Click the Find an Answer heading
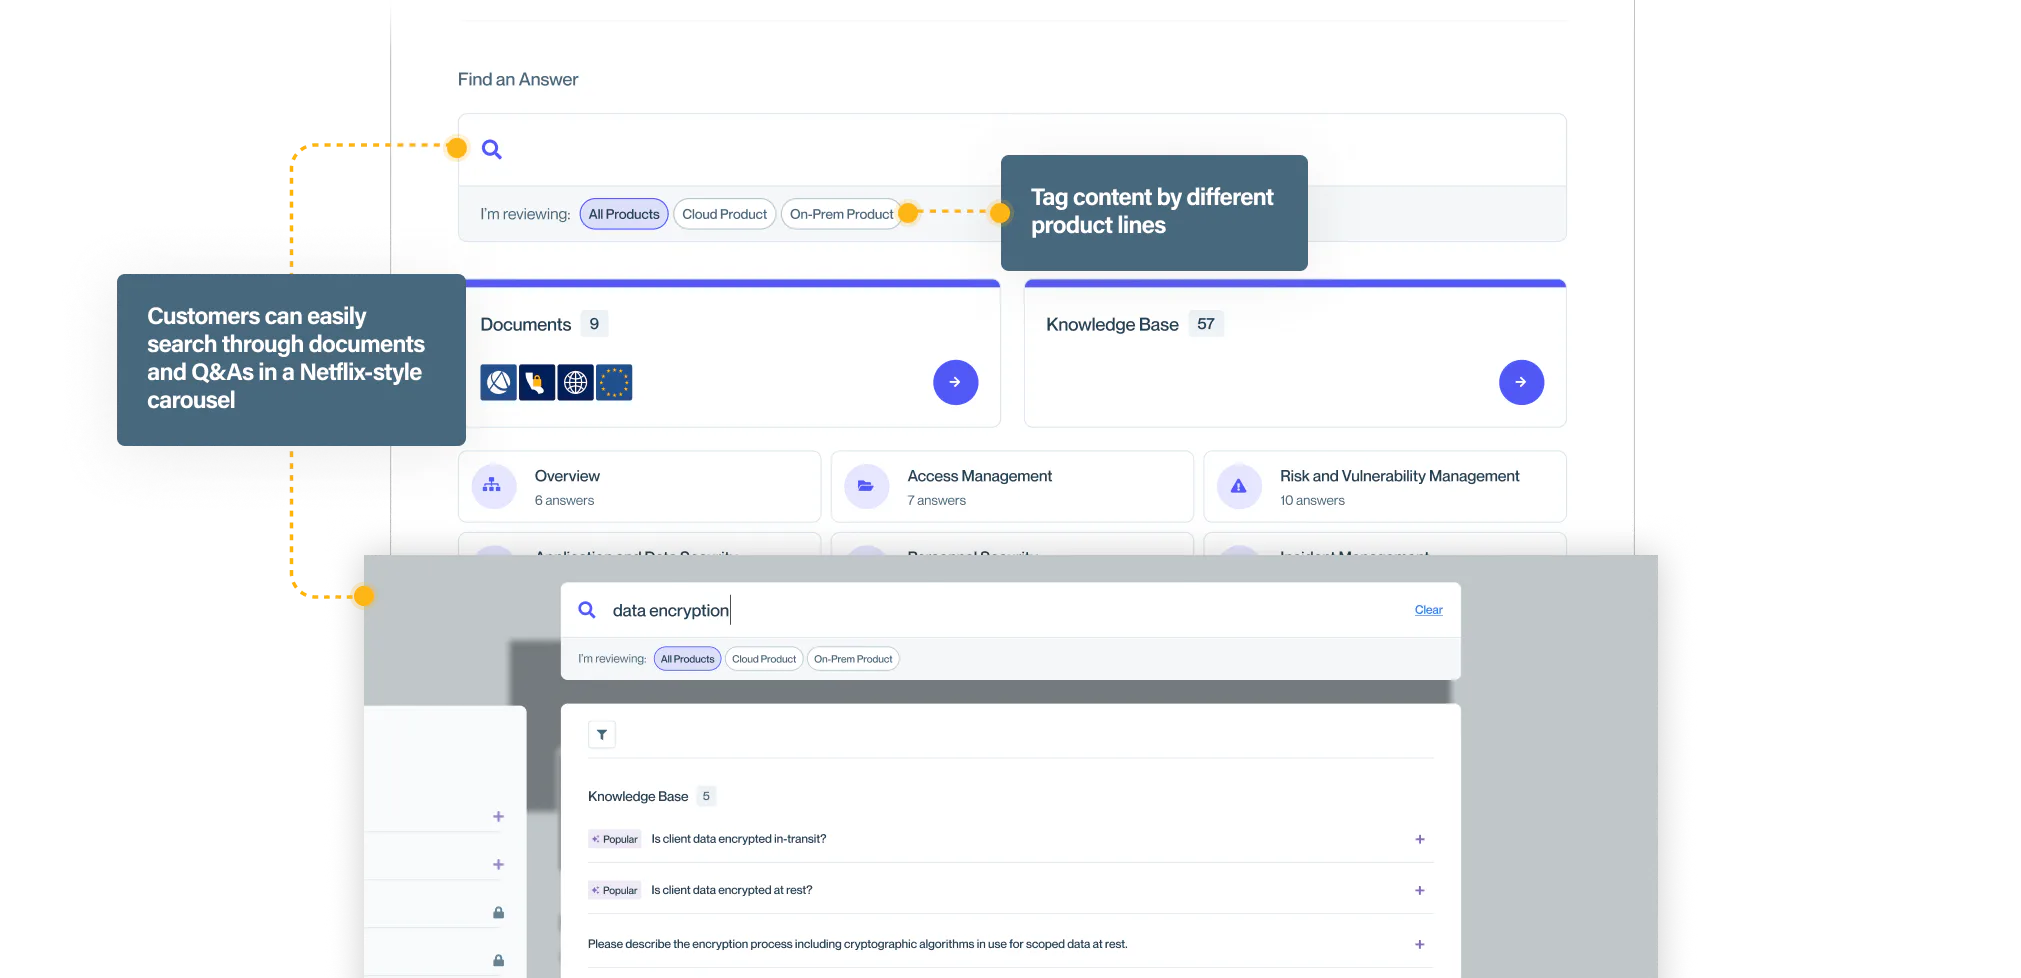Screen dimensions: 2021x978 (x=518, y=80)
